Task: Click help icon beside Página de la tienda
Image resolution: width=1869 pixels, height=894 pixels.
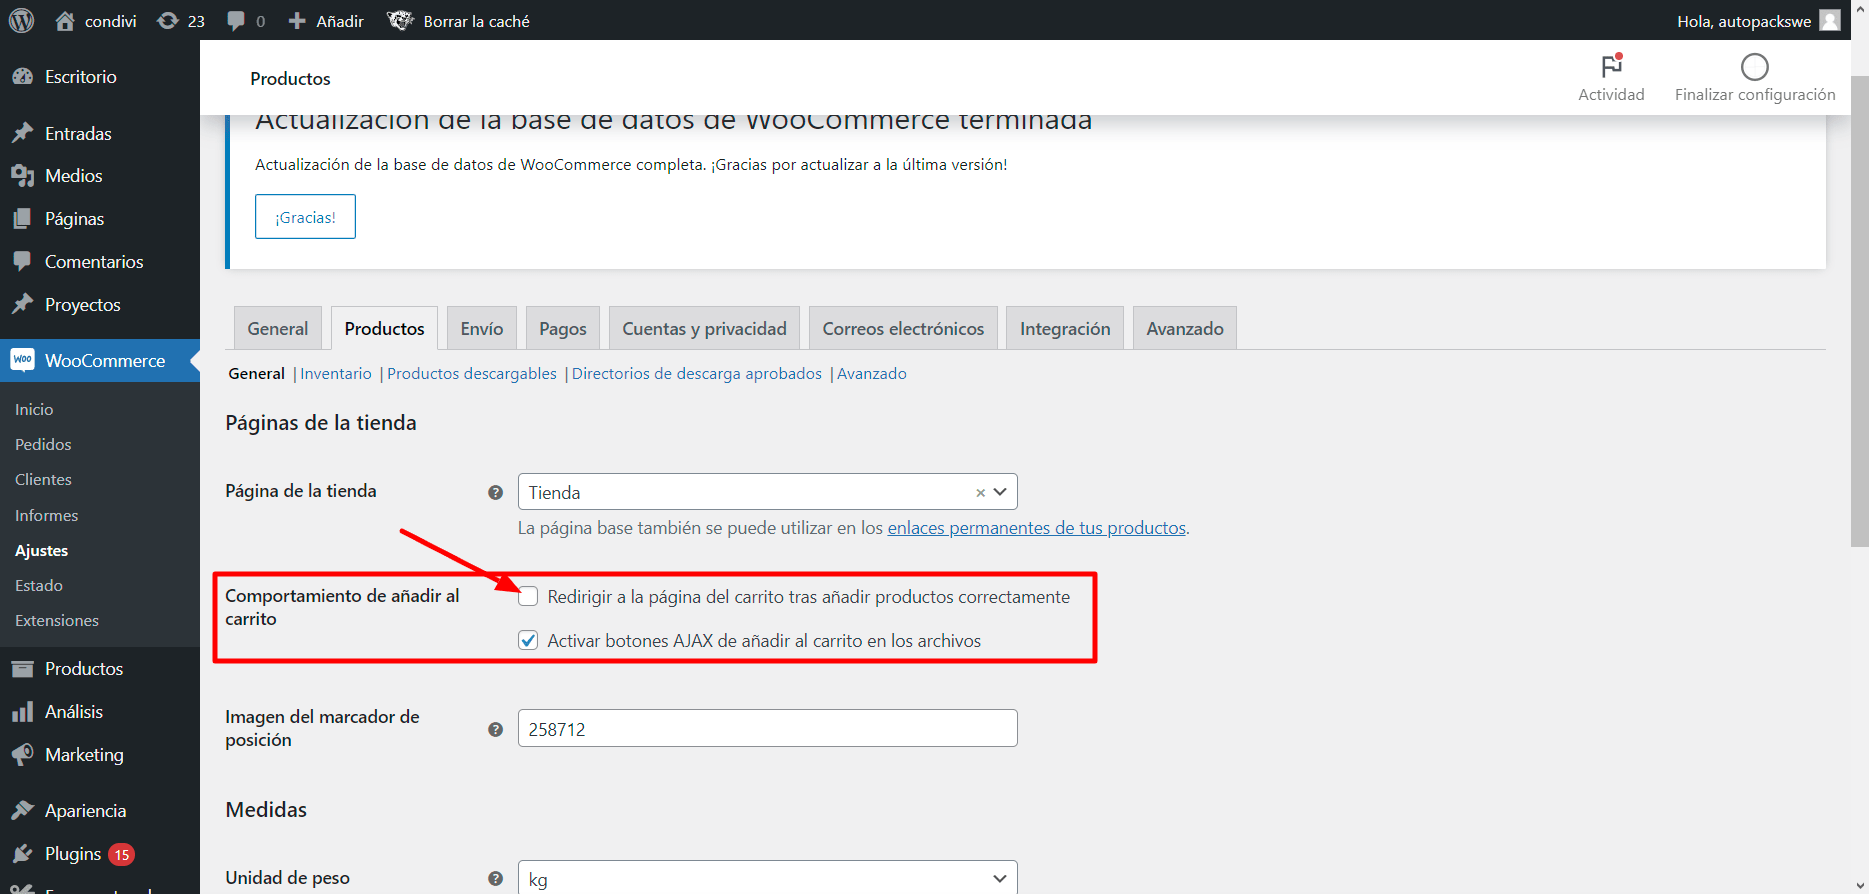Action: (x=495, y=492)
